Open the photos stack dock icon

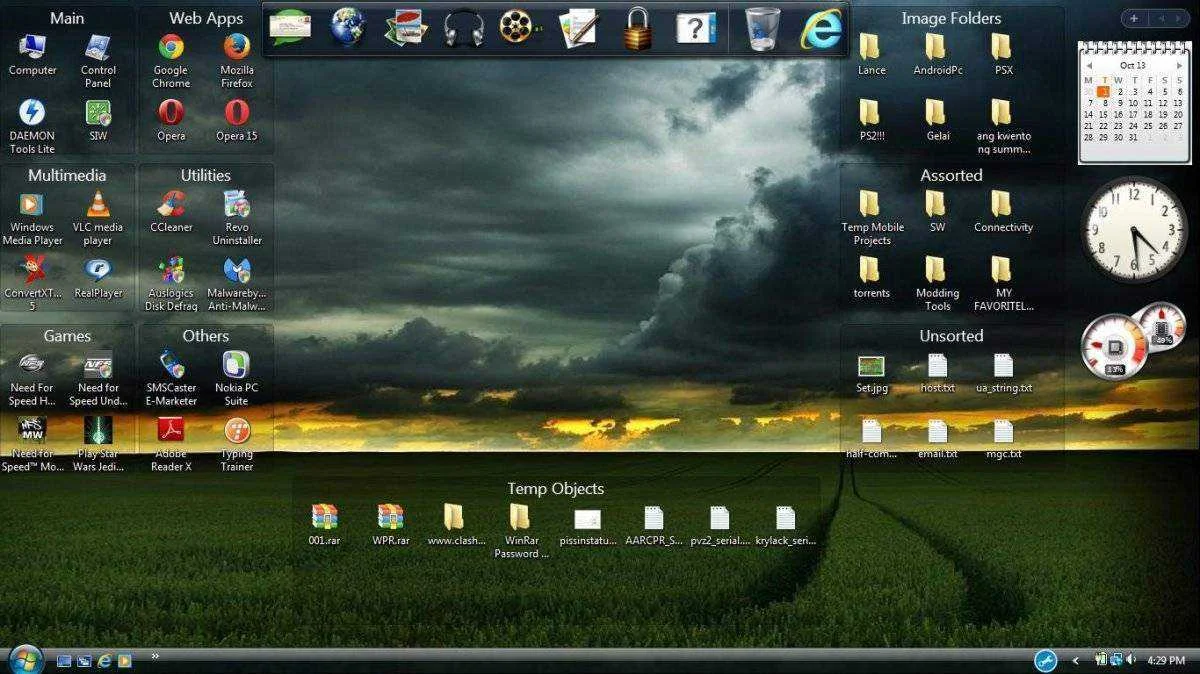(x=406, y=27)
